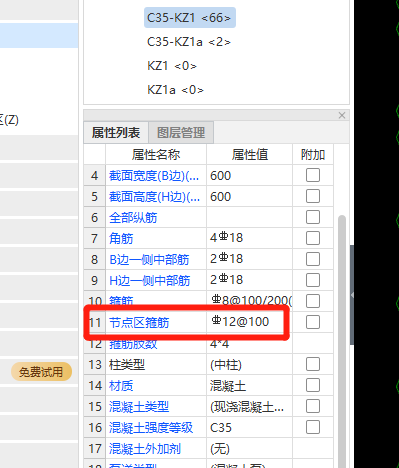Tick the 附加 checkbox for 混凝土强度等级

(313, 427)
